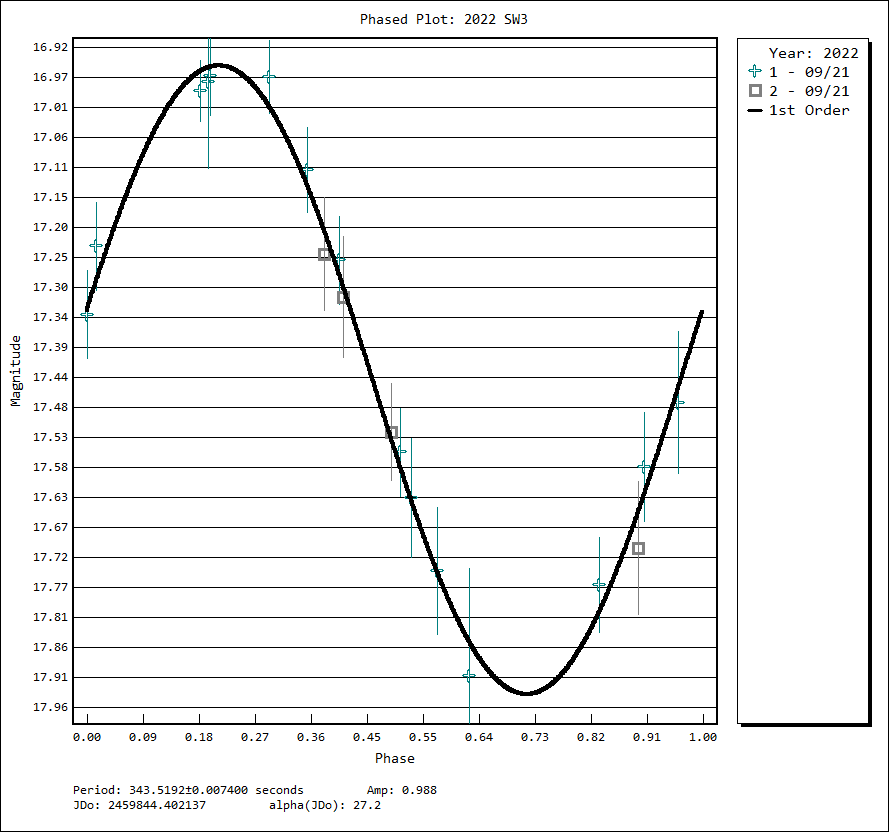Select the 1st Order legend label
Screen dimensions: 889x832
click(x=808, y=110)
